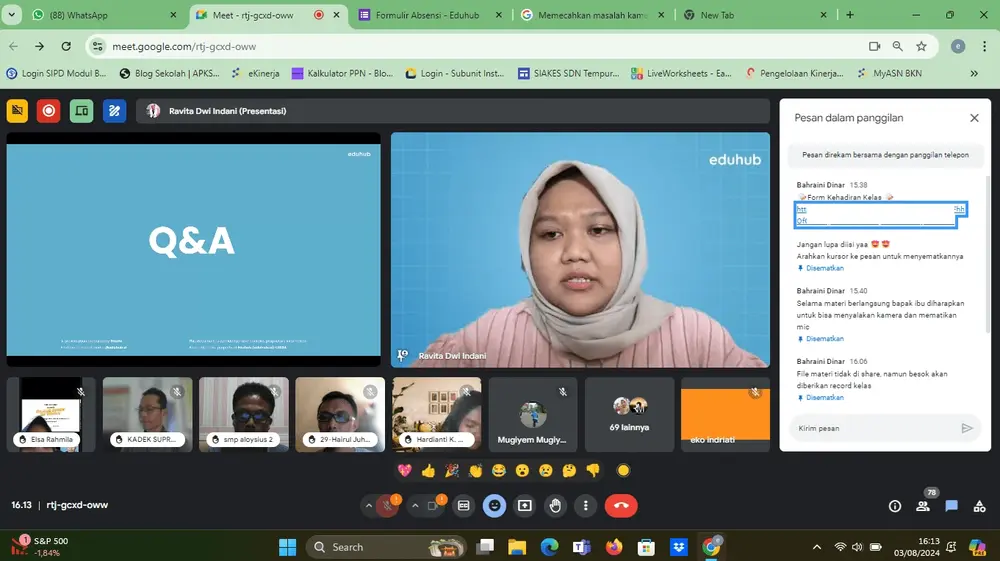The width and height of the screenshot is (1000, 561).
Task: Show hidden system tray icons chevron
Action: [816, 547]
